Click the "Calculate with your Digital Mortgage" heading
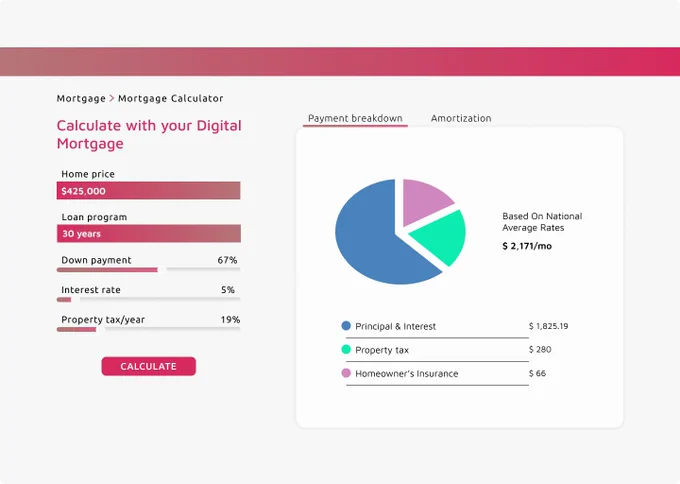The image size is (680, 484). coord(149,134)
